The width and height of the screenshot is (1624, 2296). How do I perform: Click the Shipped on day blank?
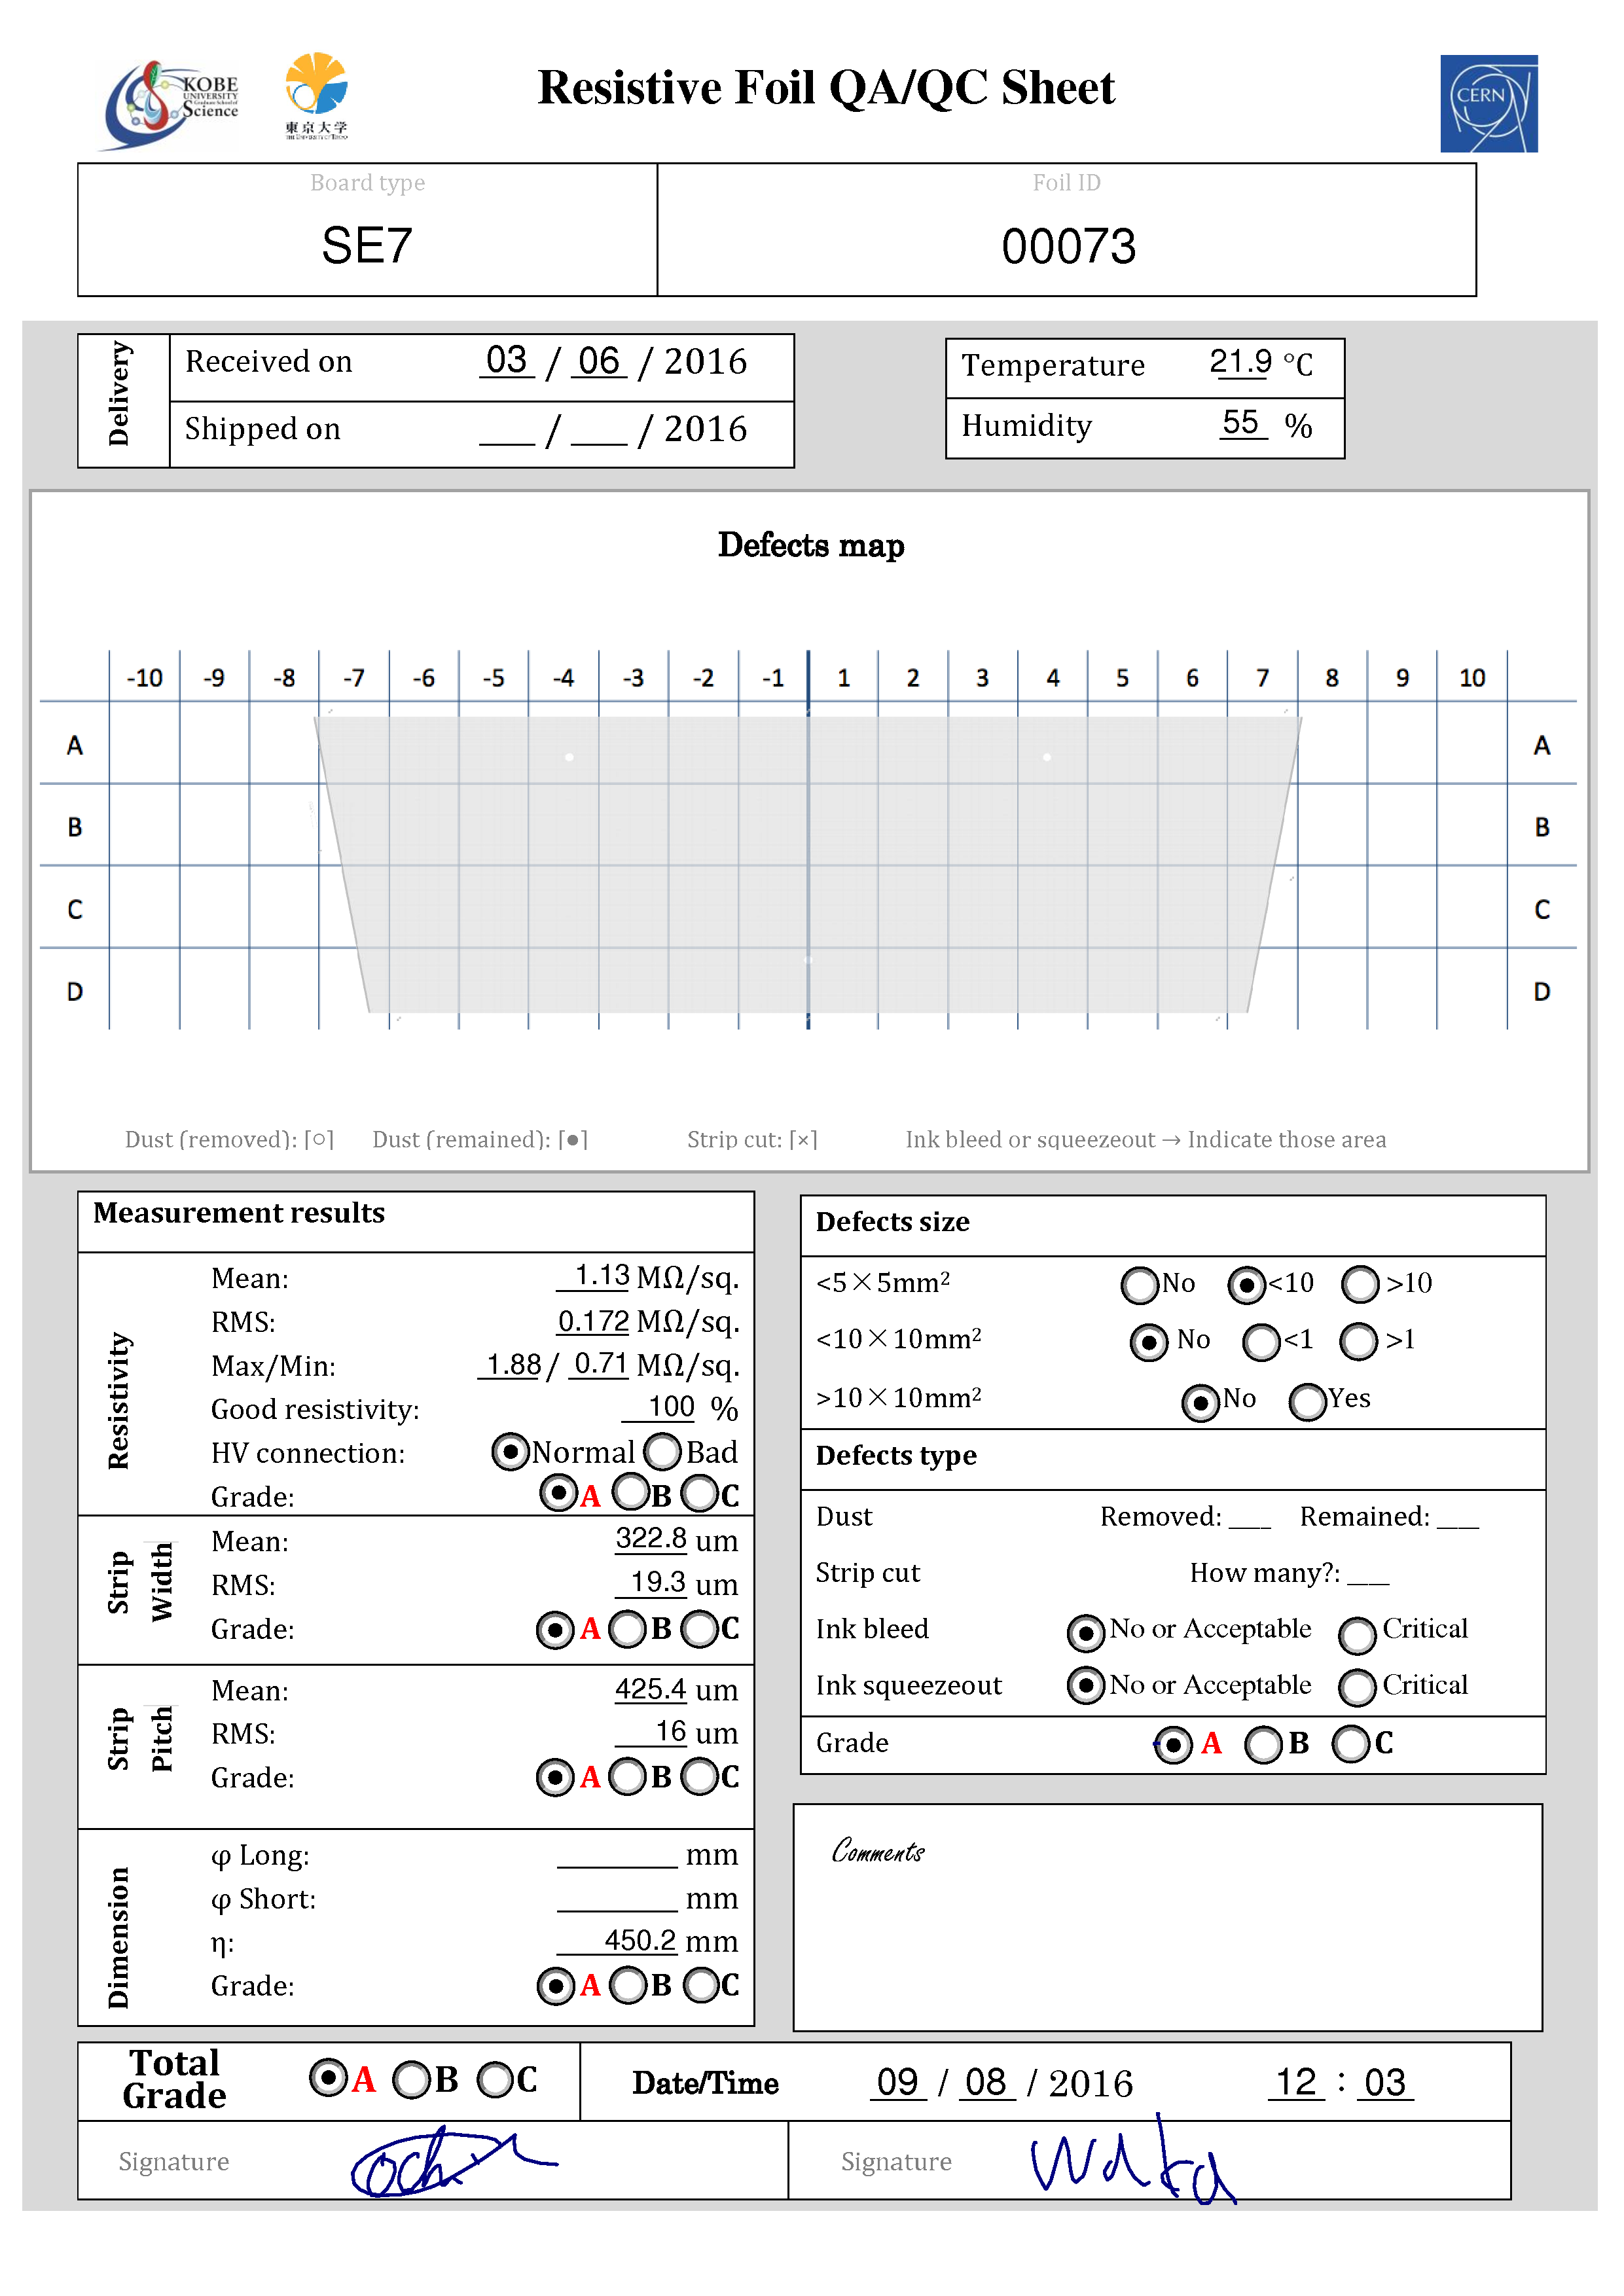point(507,430)
